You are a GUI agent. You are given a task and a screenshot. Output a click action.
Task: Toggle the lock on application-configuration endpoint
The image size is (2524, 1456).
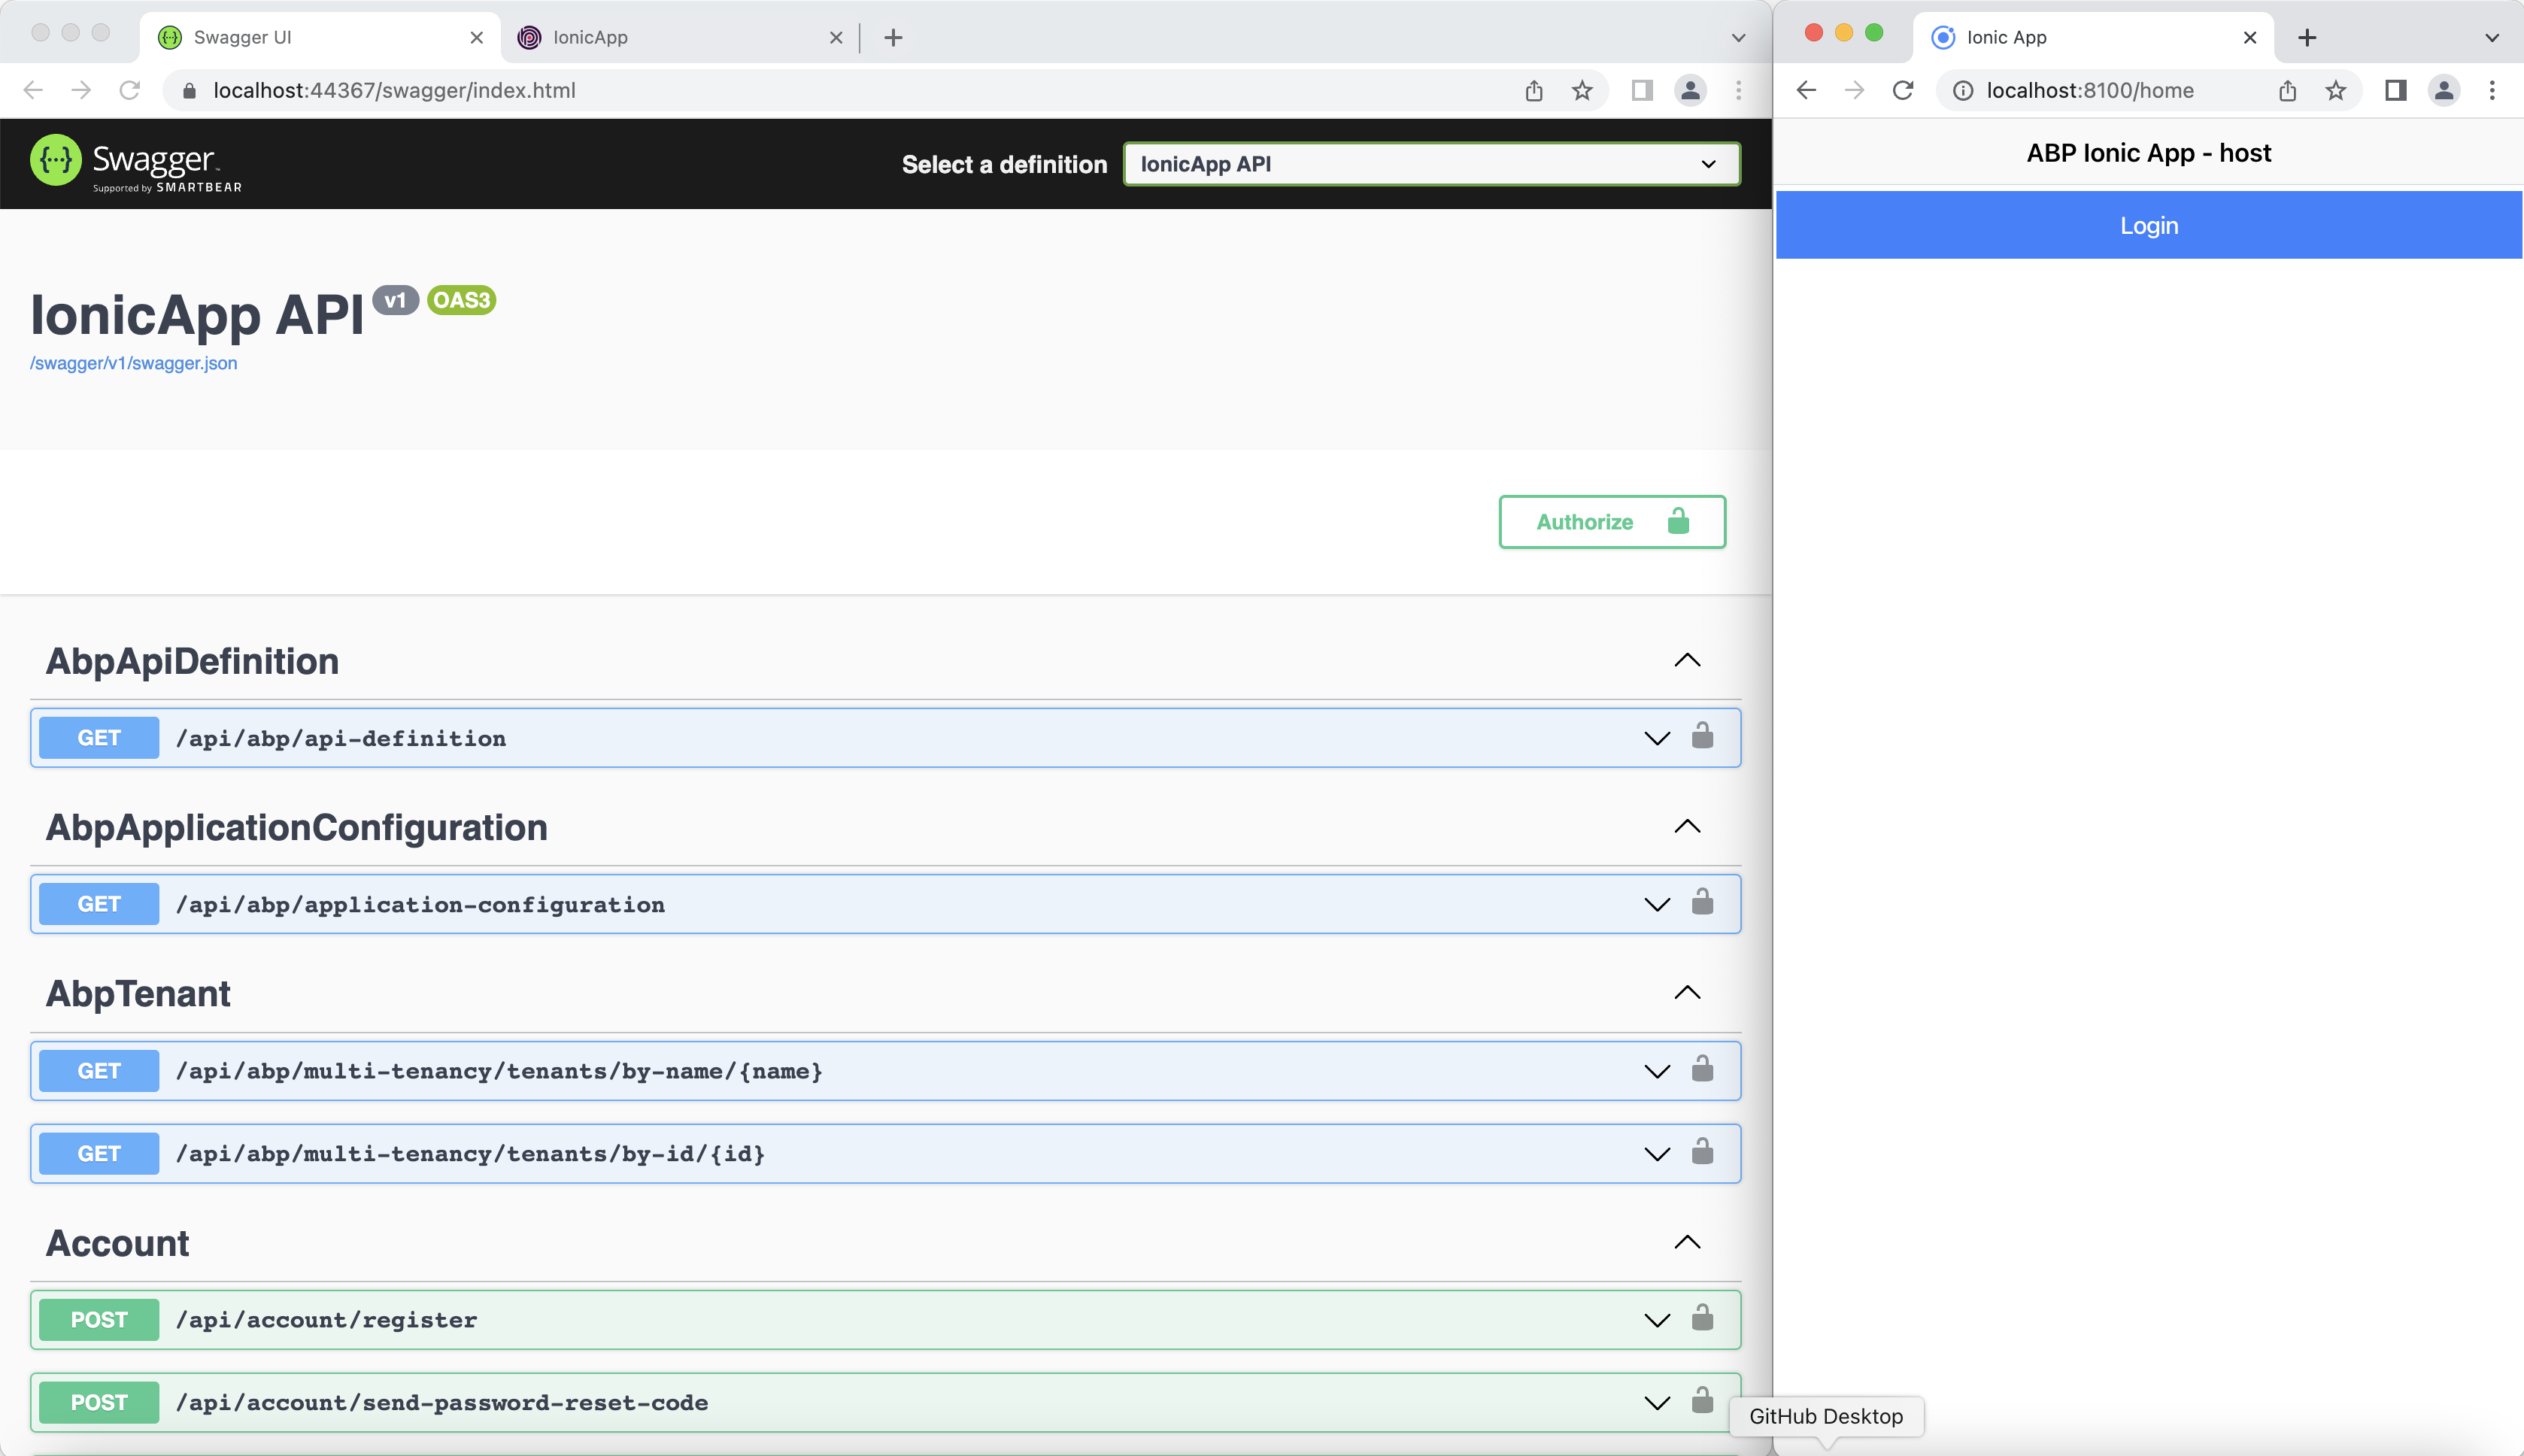(x=1703, y=903)
